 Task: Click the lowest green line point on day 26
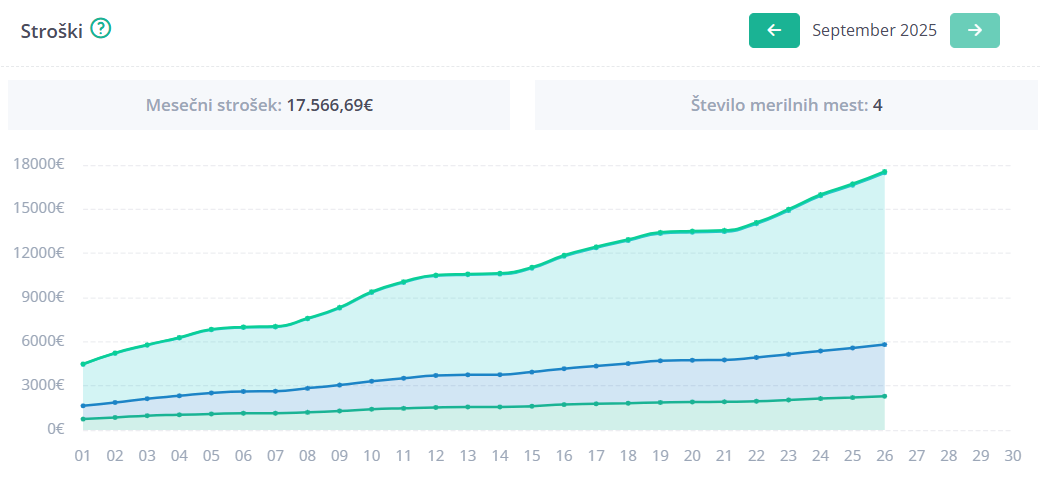[884, 396]
